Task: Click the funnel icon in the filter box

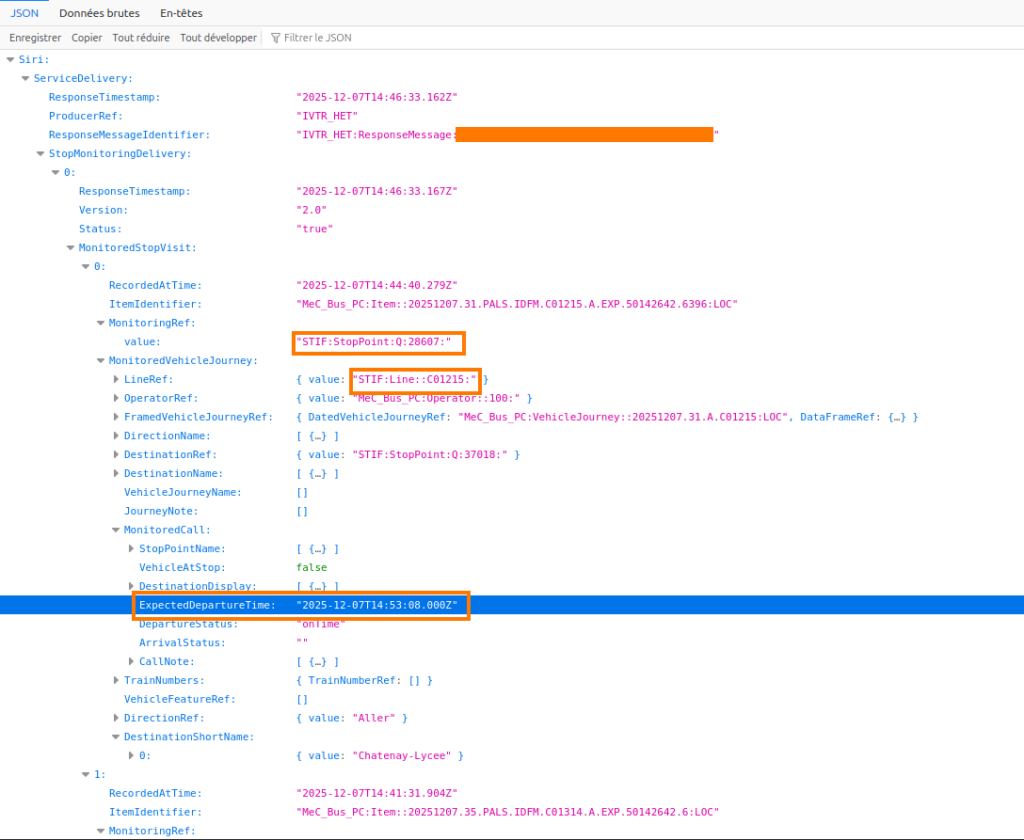Action: point(275,38)
